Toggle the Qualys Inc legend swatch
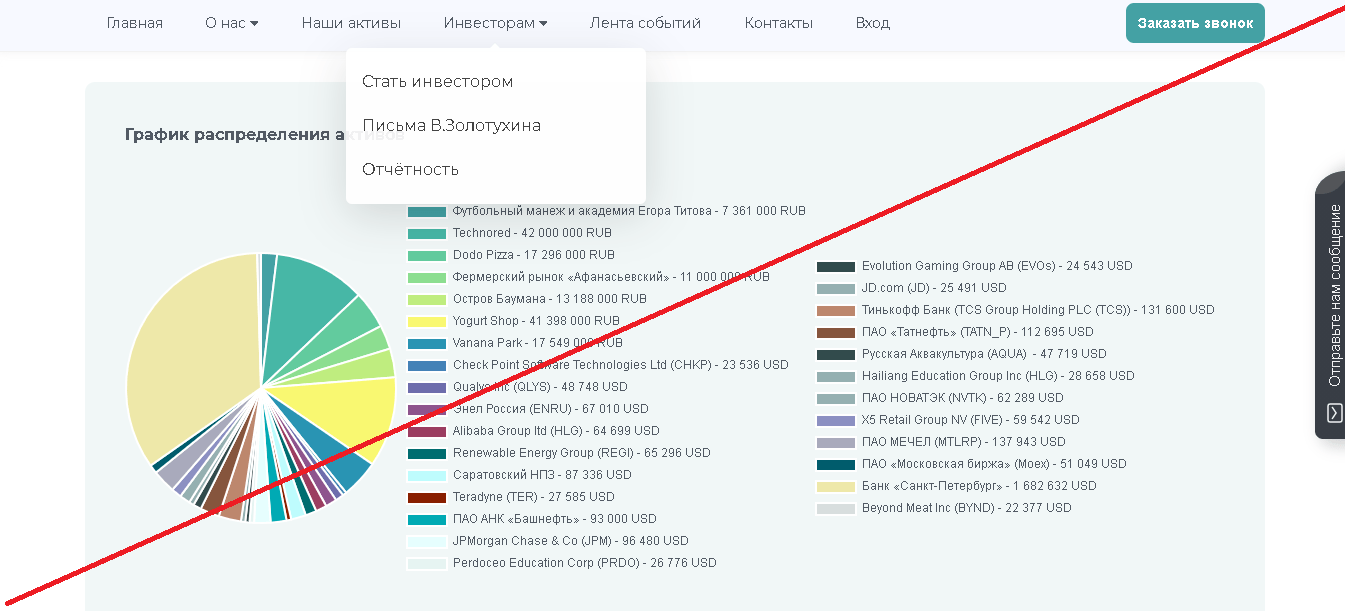The width and height of the screenshot is (1345, 611). click(427, 387)
